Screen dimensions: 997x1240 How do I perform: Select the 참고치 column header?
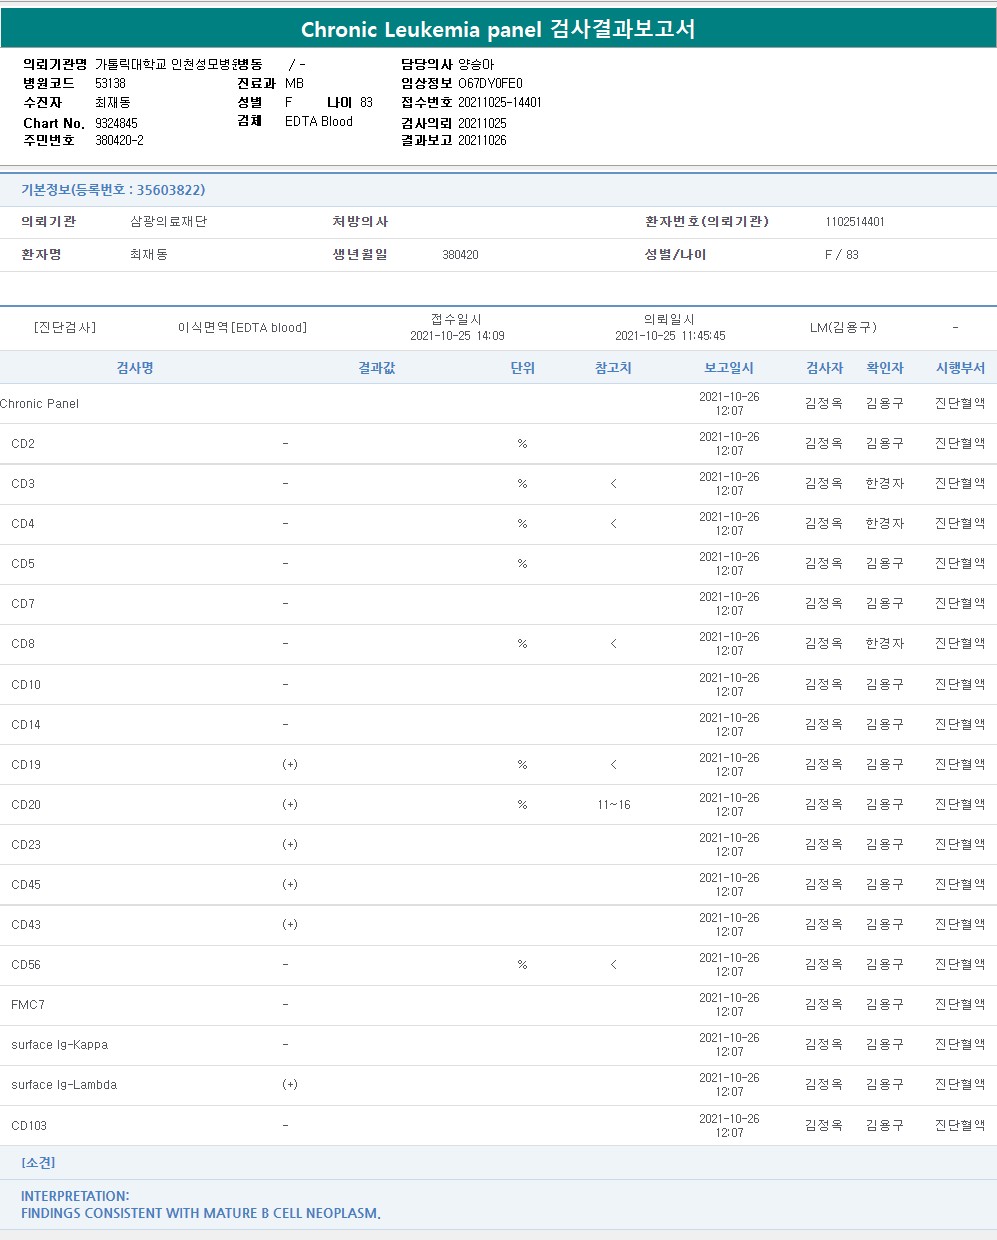coord(613,368)
